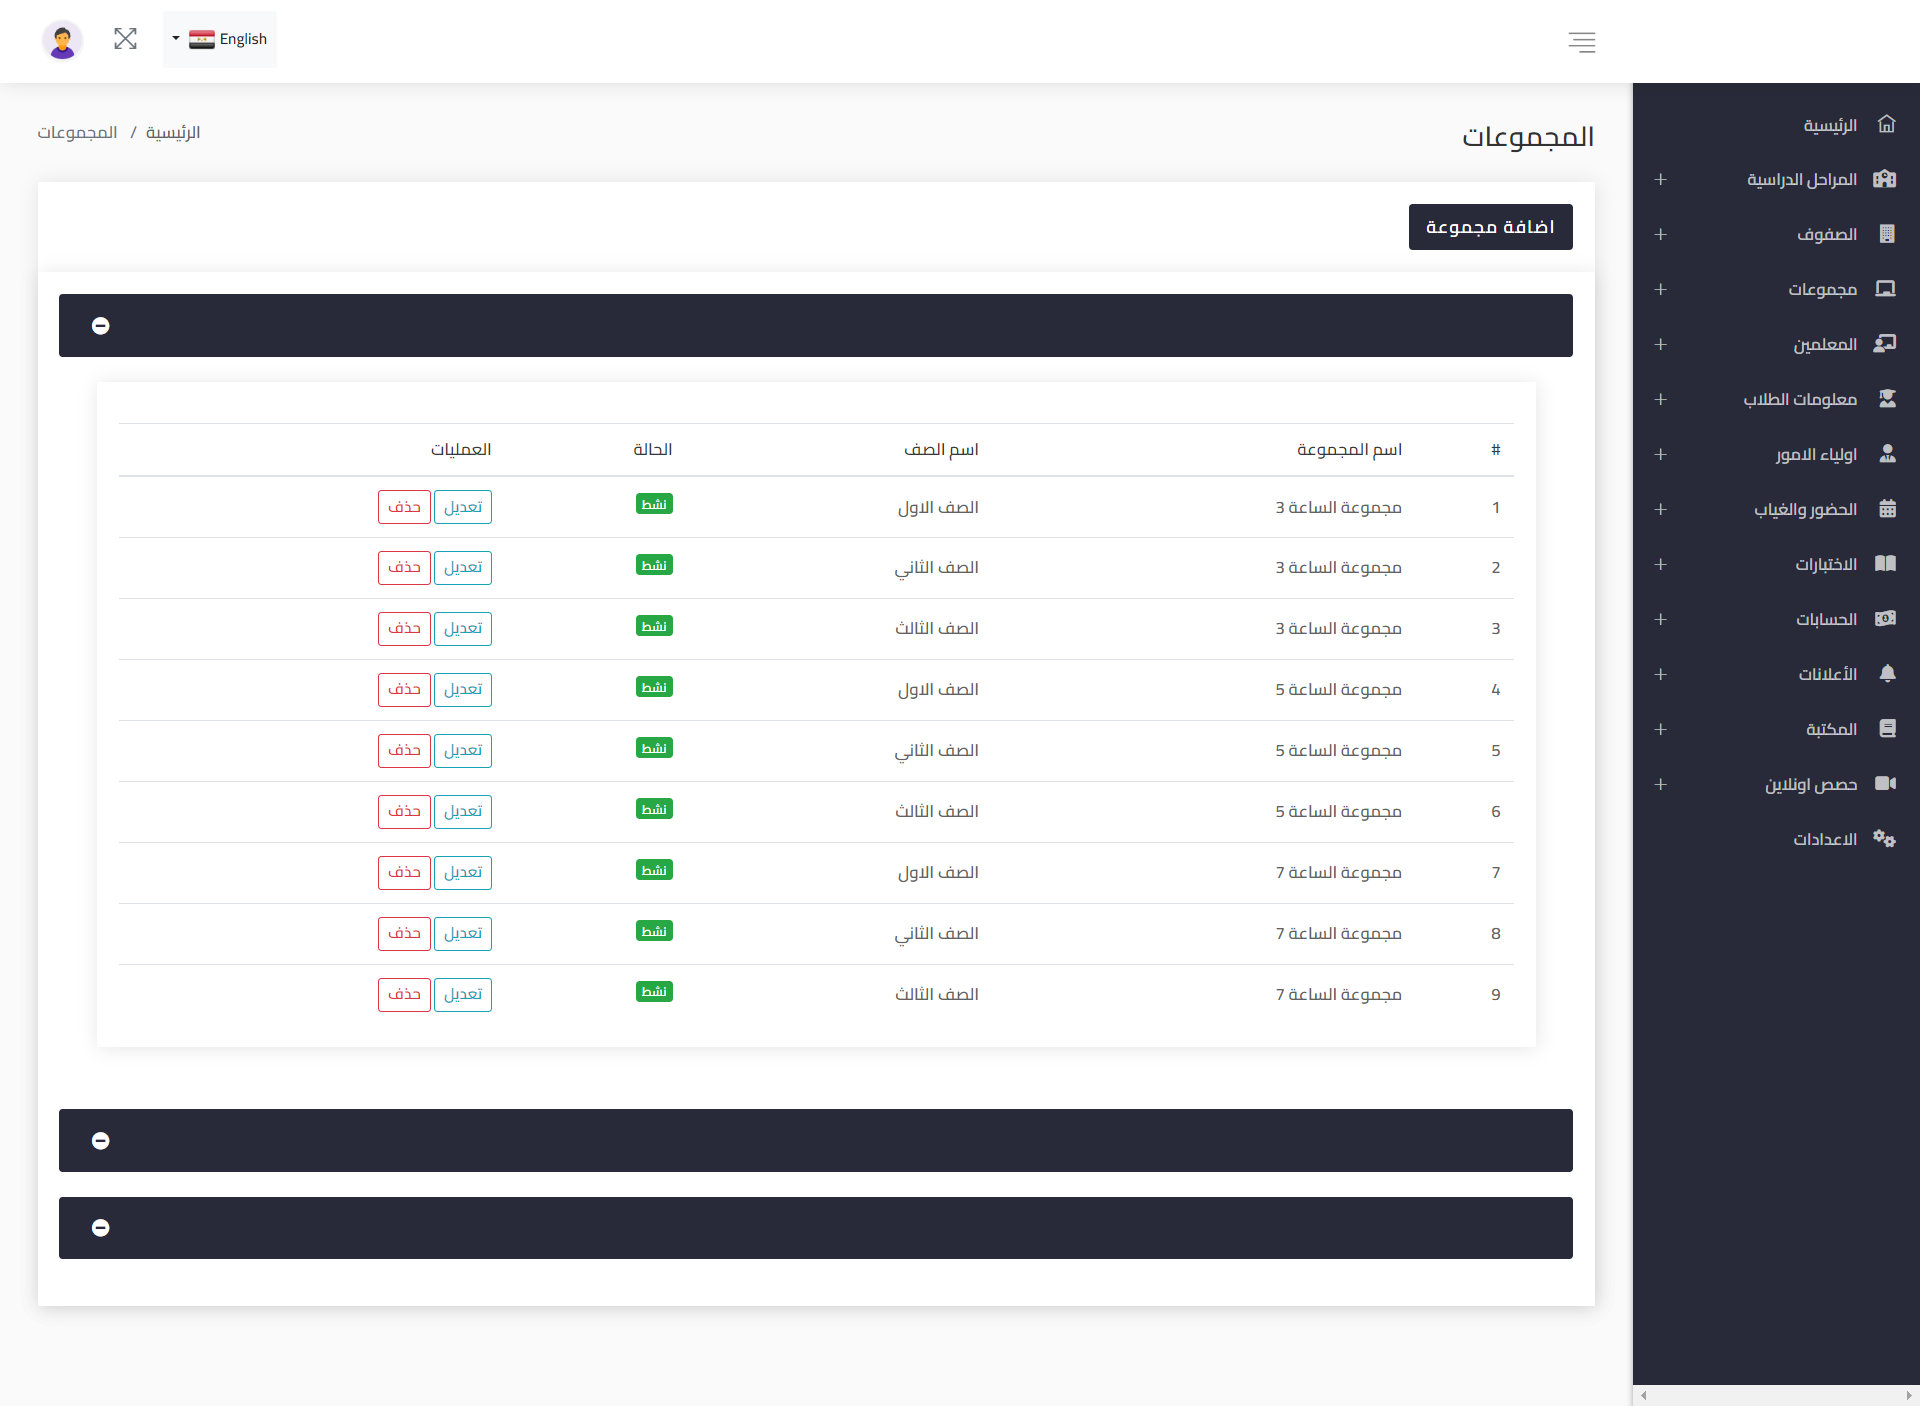The width and height of the screenshot is (1920, 1406).
Task: Click the fullscreen expand icon
Action: coord(125,39)
